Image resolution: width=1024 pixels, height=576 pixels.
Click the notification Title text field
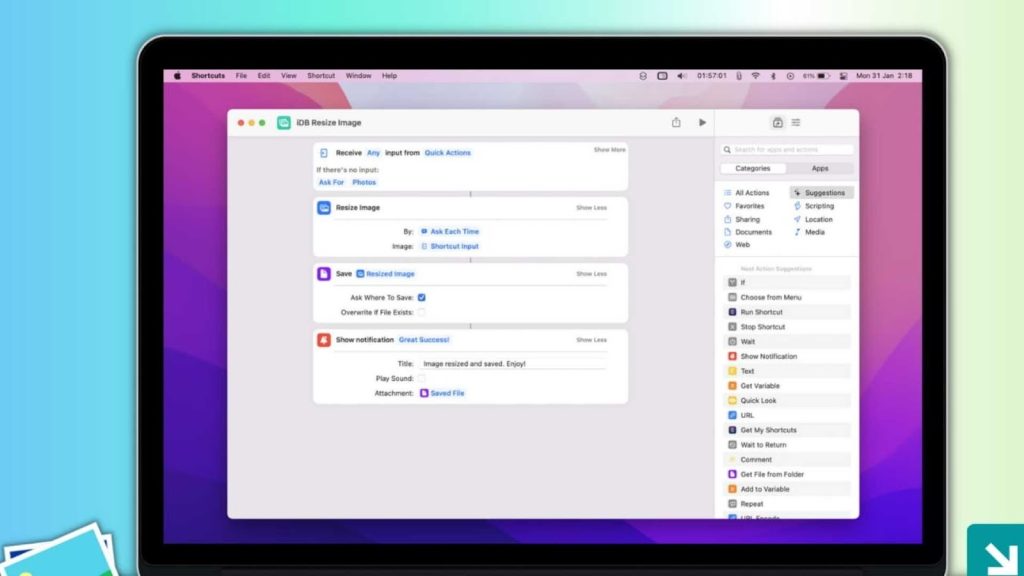[512, 364]
